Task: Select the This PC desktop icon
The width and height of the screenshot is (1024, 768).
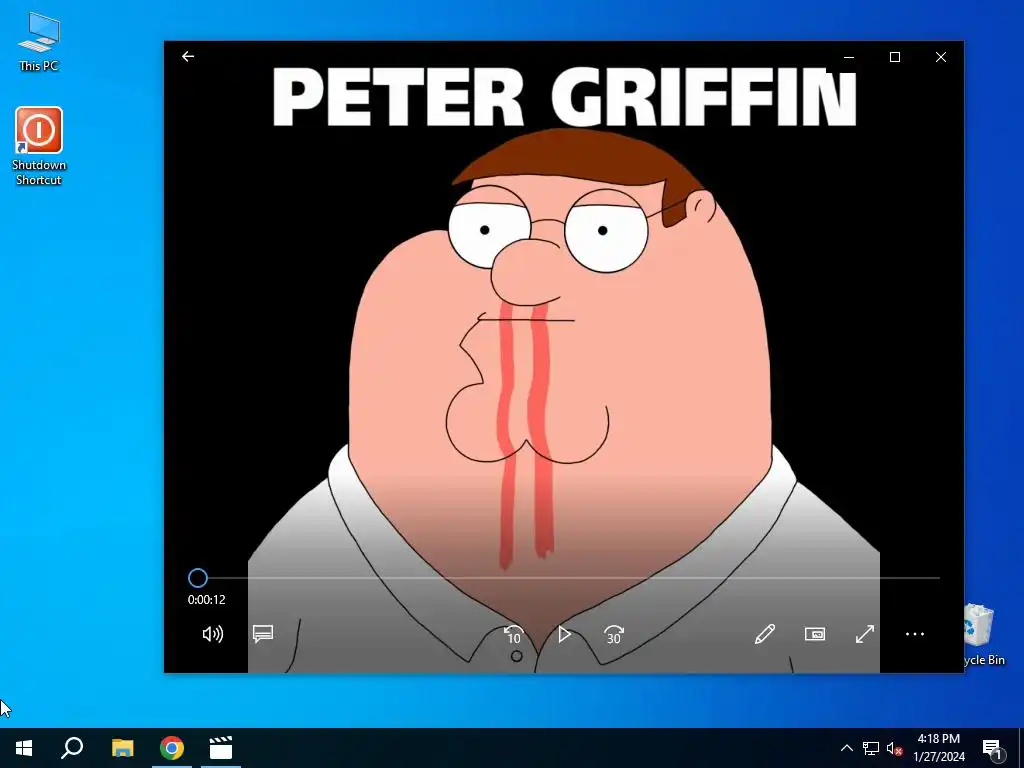Action: (x=39, y=42)
